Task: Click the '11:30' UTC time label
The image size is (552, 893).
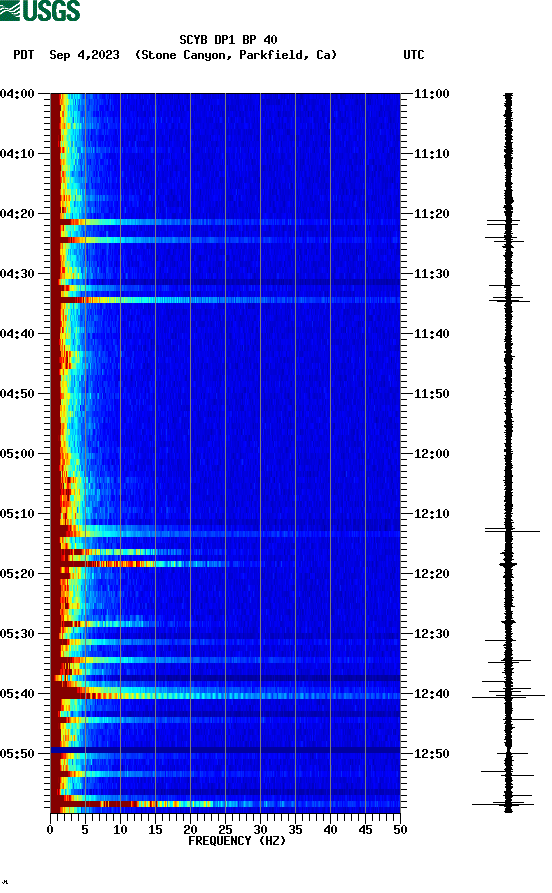Action: (432, 273)
